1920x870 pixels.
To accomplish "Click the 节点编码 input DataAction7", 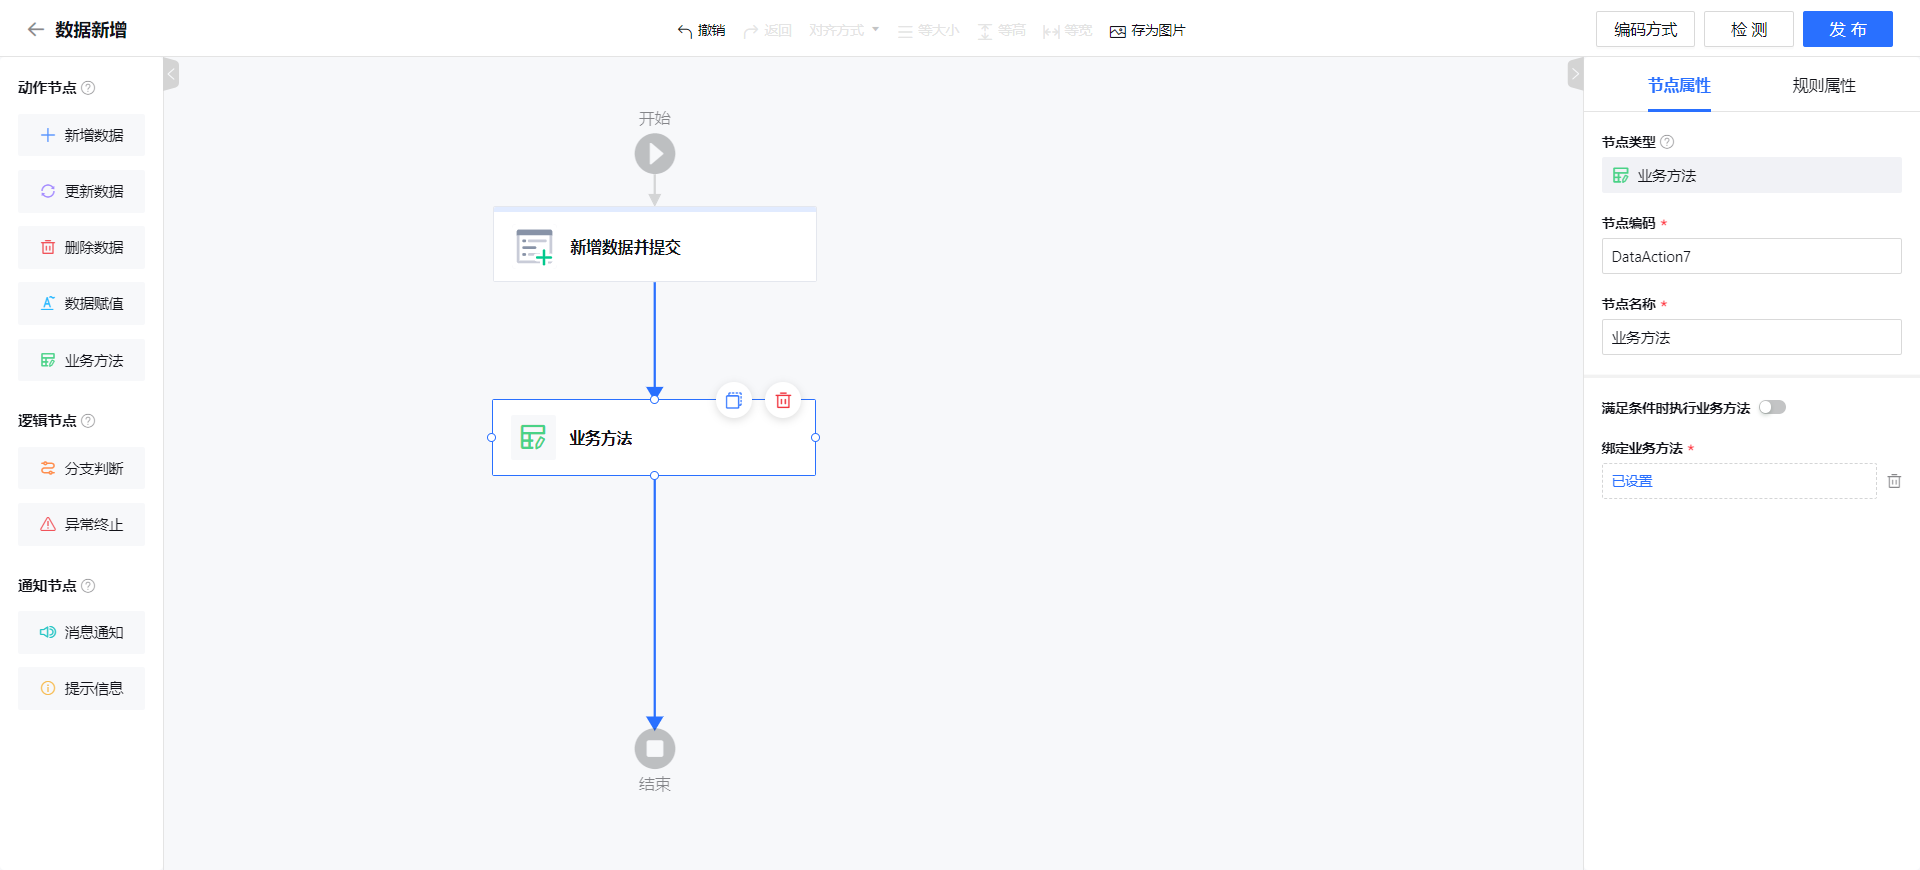I will pos(1751,256).
